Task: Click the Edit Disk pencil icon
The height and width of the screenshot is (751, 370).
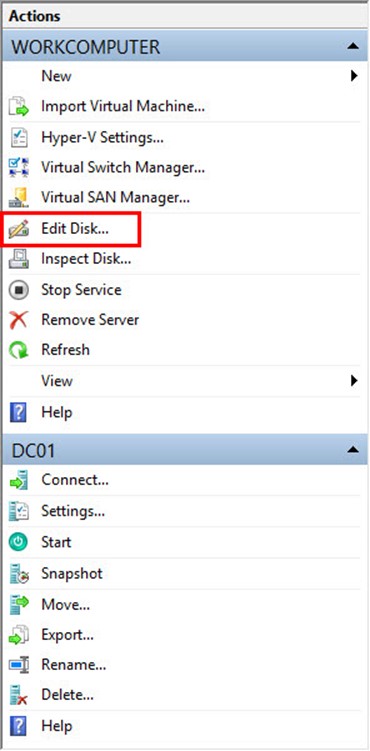Action: (x=19, y=229)
